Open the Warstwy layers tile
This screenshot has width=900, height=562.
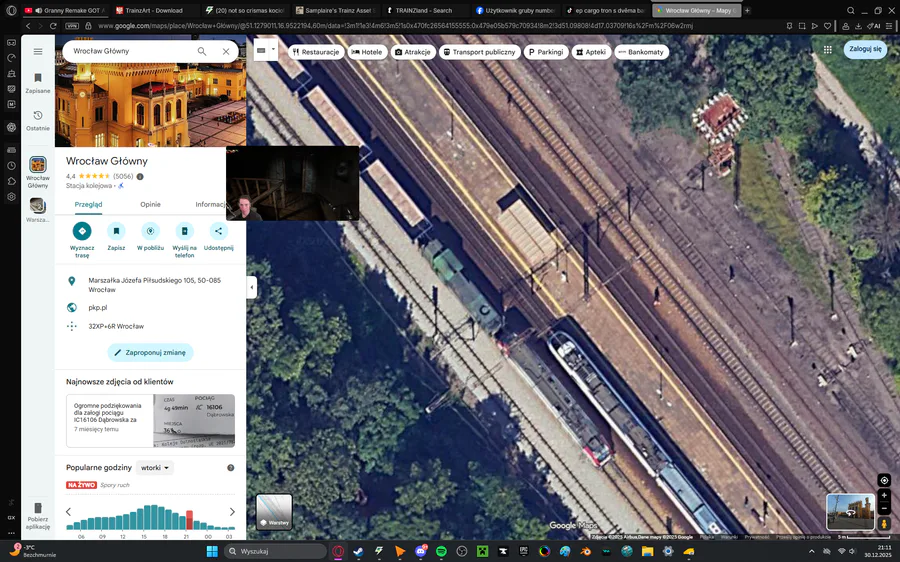coord(274,511)
